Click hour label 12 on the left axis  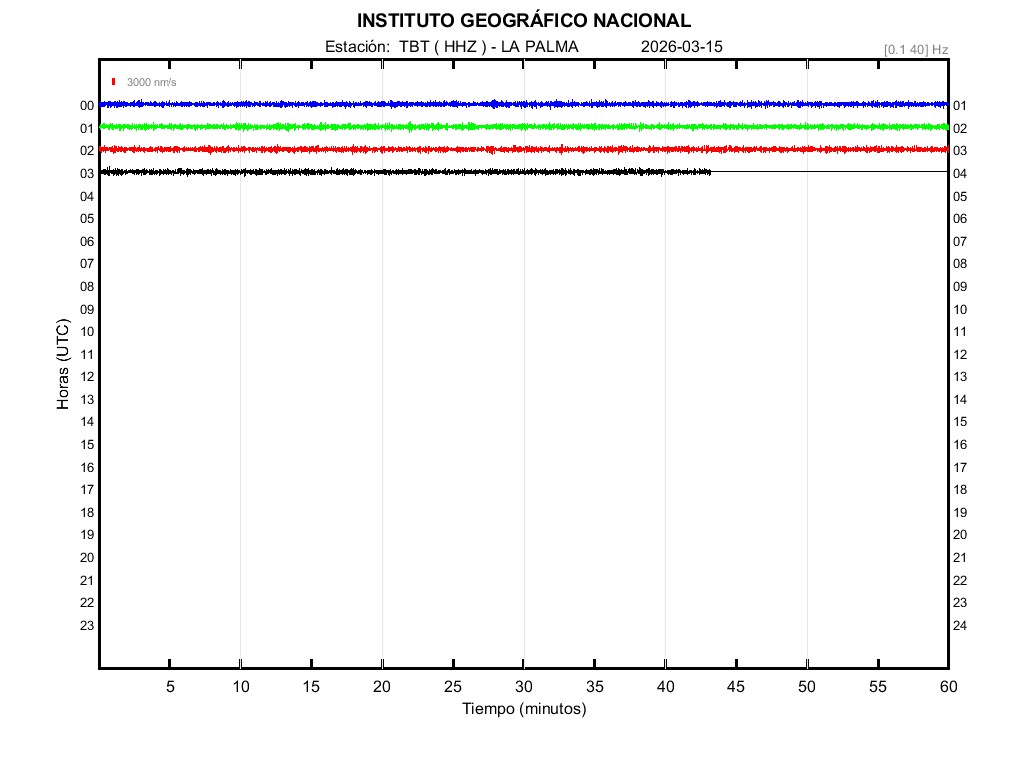click(x=87, y=377)
